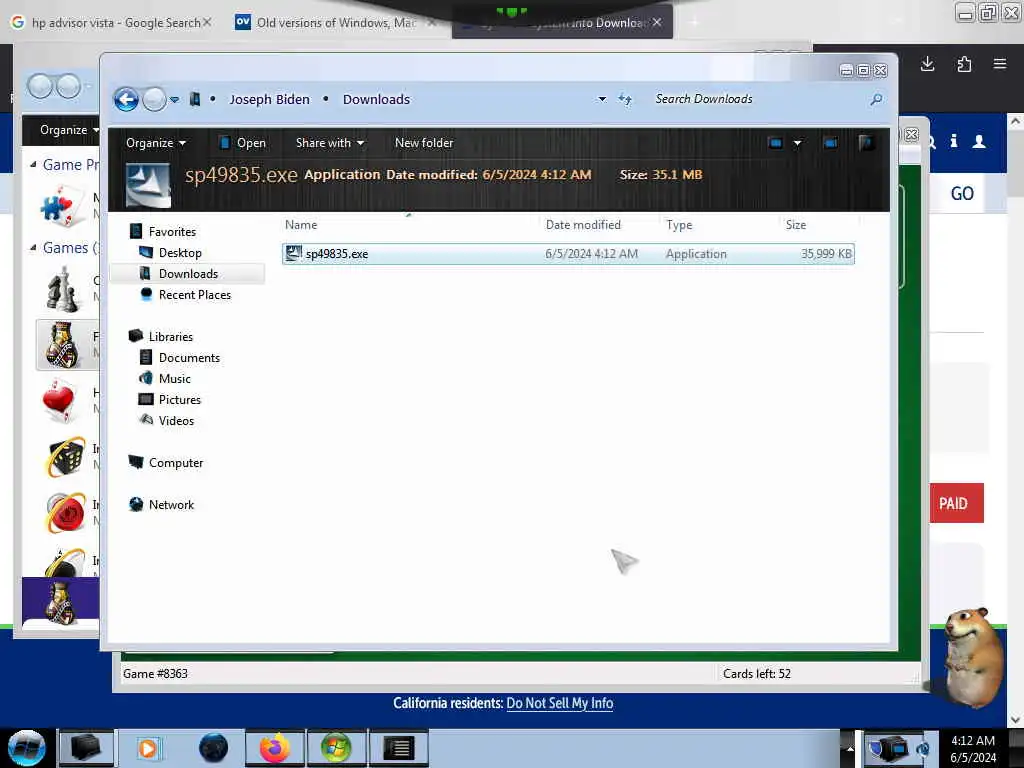
Task: Select Joseph Biden in the address path
Action: point(269,99)
